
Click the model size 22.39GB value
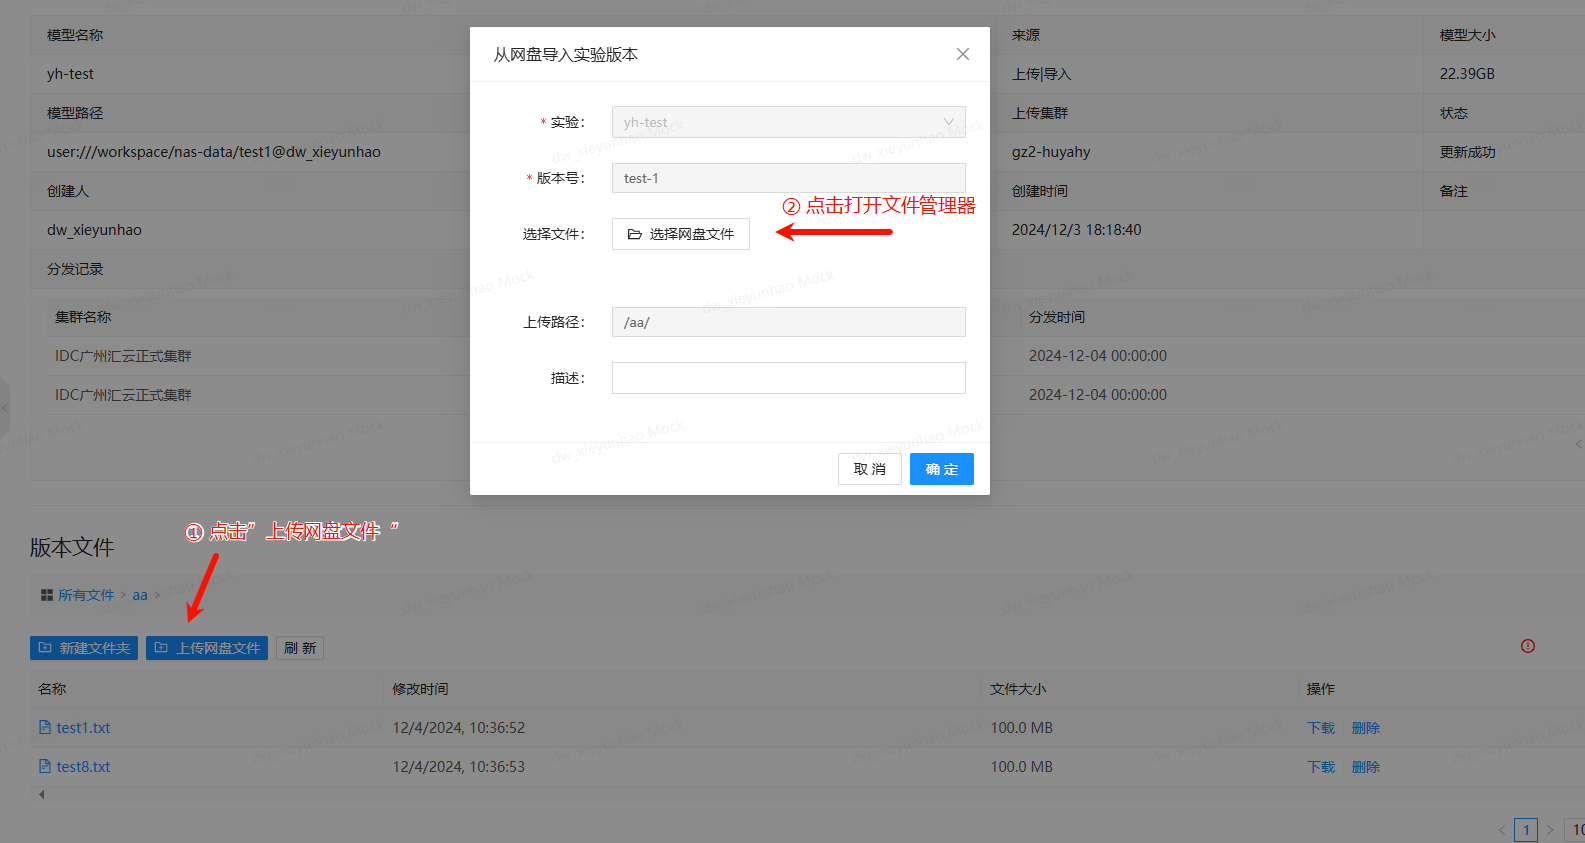(x=1467, y=74)
